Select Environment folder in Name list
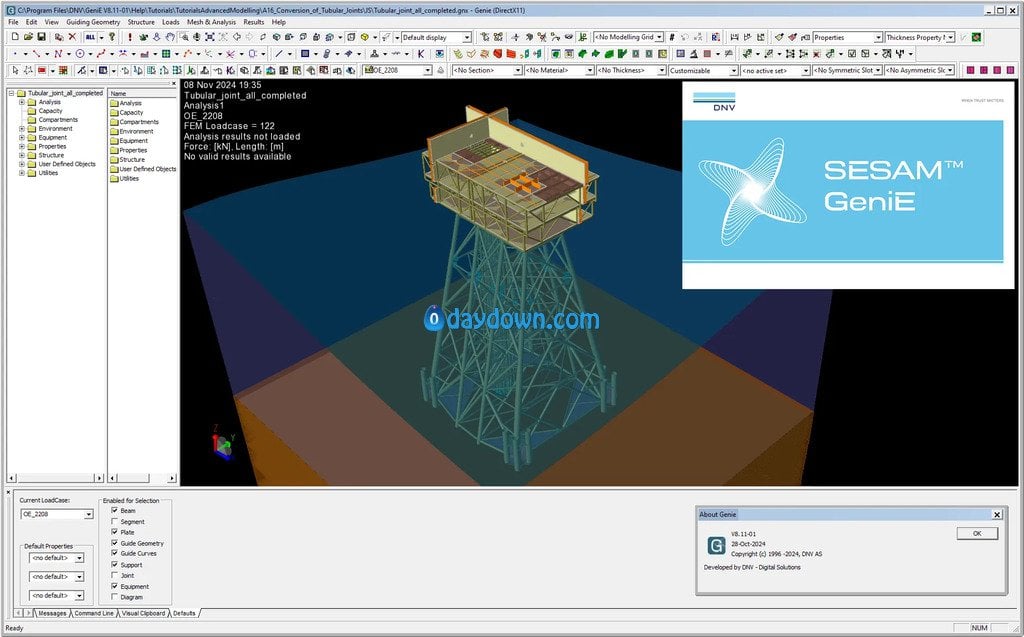 click(x=136, y=131)
